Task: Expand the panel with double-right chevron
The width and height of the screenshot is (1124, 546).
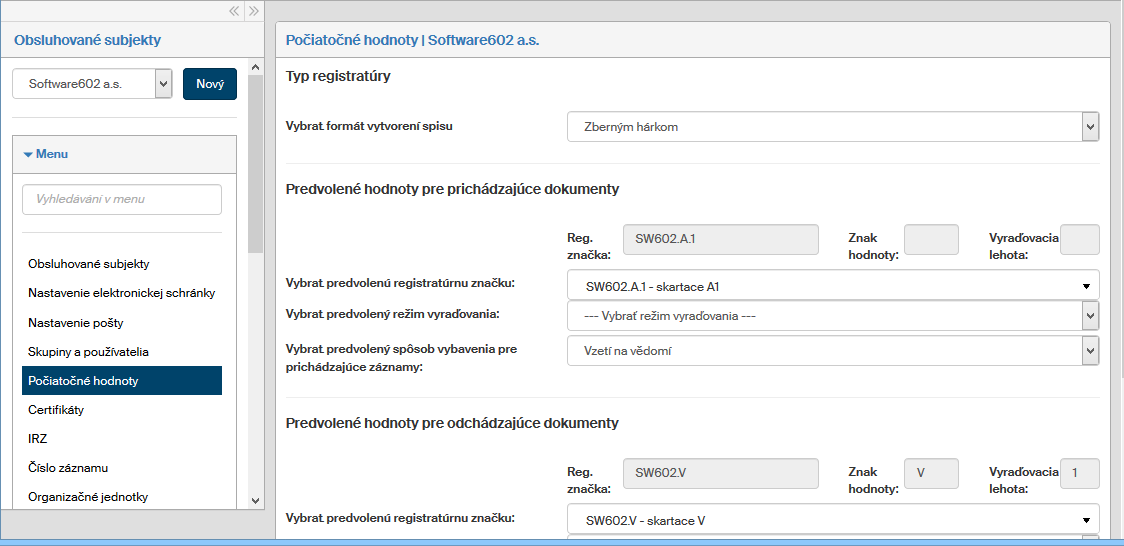Action: point(254,11)
